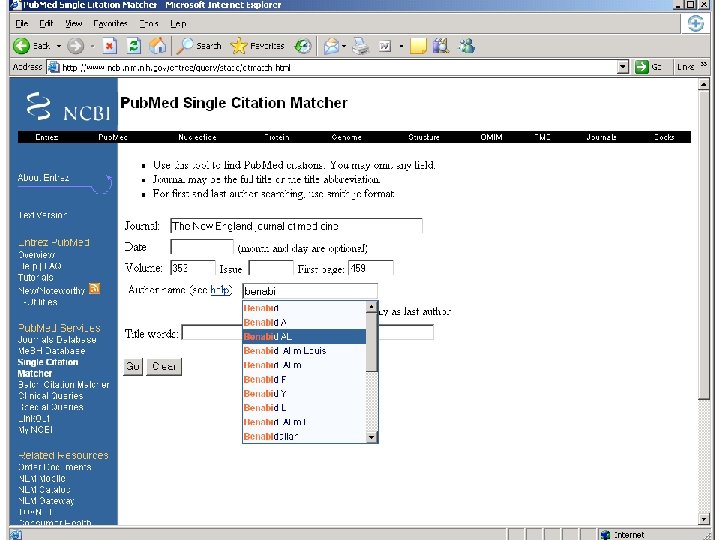Choose 'Benabid Y' from the author suggestions

point(304,394)
